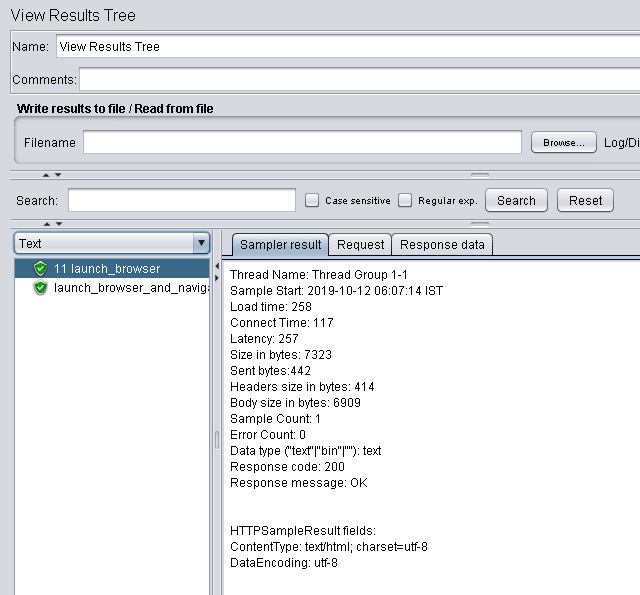The width and height of the screenshot is (640, 595).
Task: Click the DataEncoding: utf-8 line
Action: tap(284, 562)
